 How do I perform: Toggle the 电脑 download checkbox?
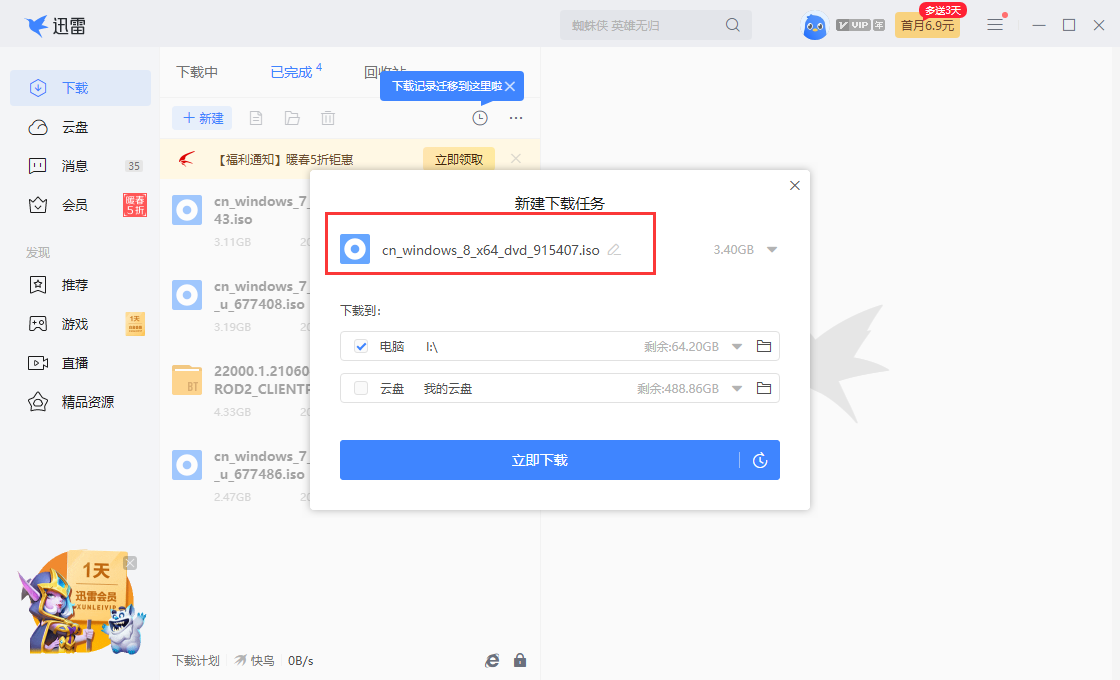361,346
